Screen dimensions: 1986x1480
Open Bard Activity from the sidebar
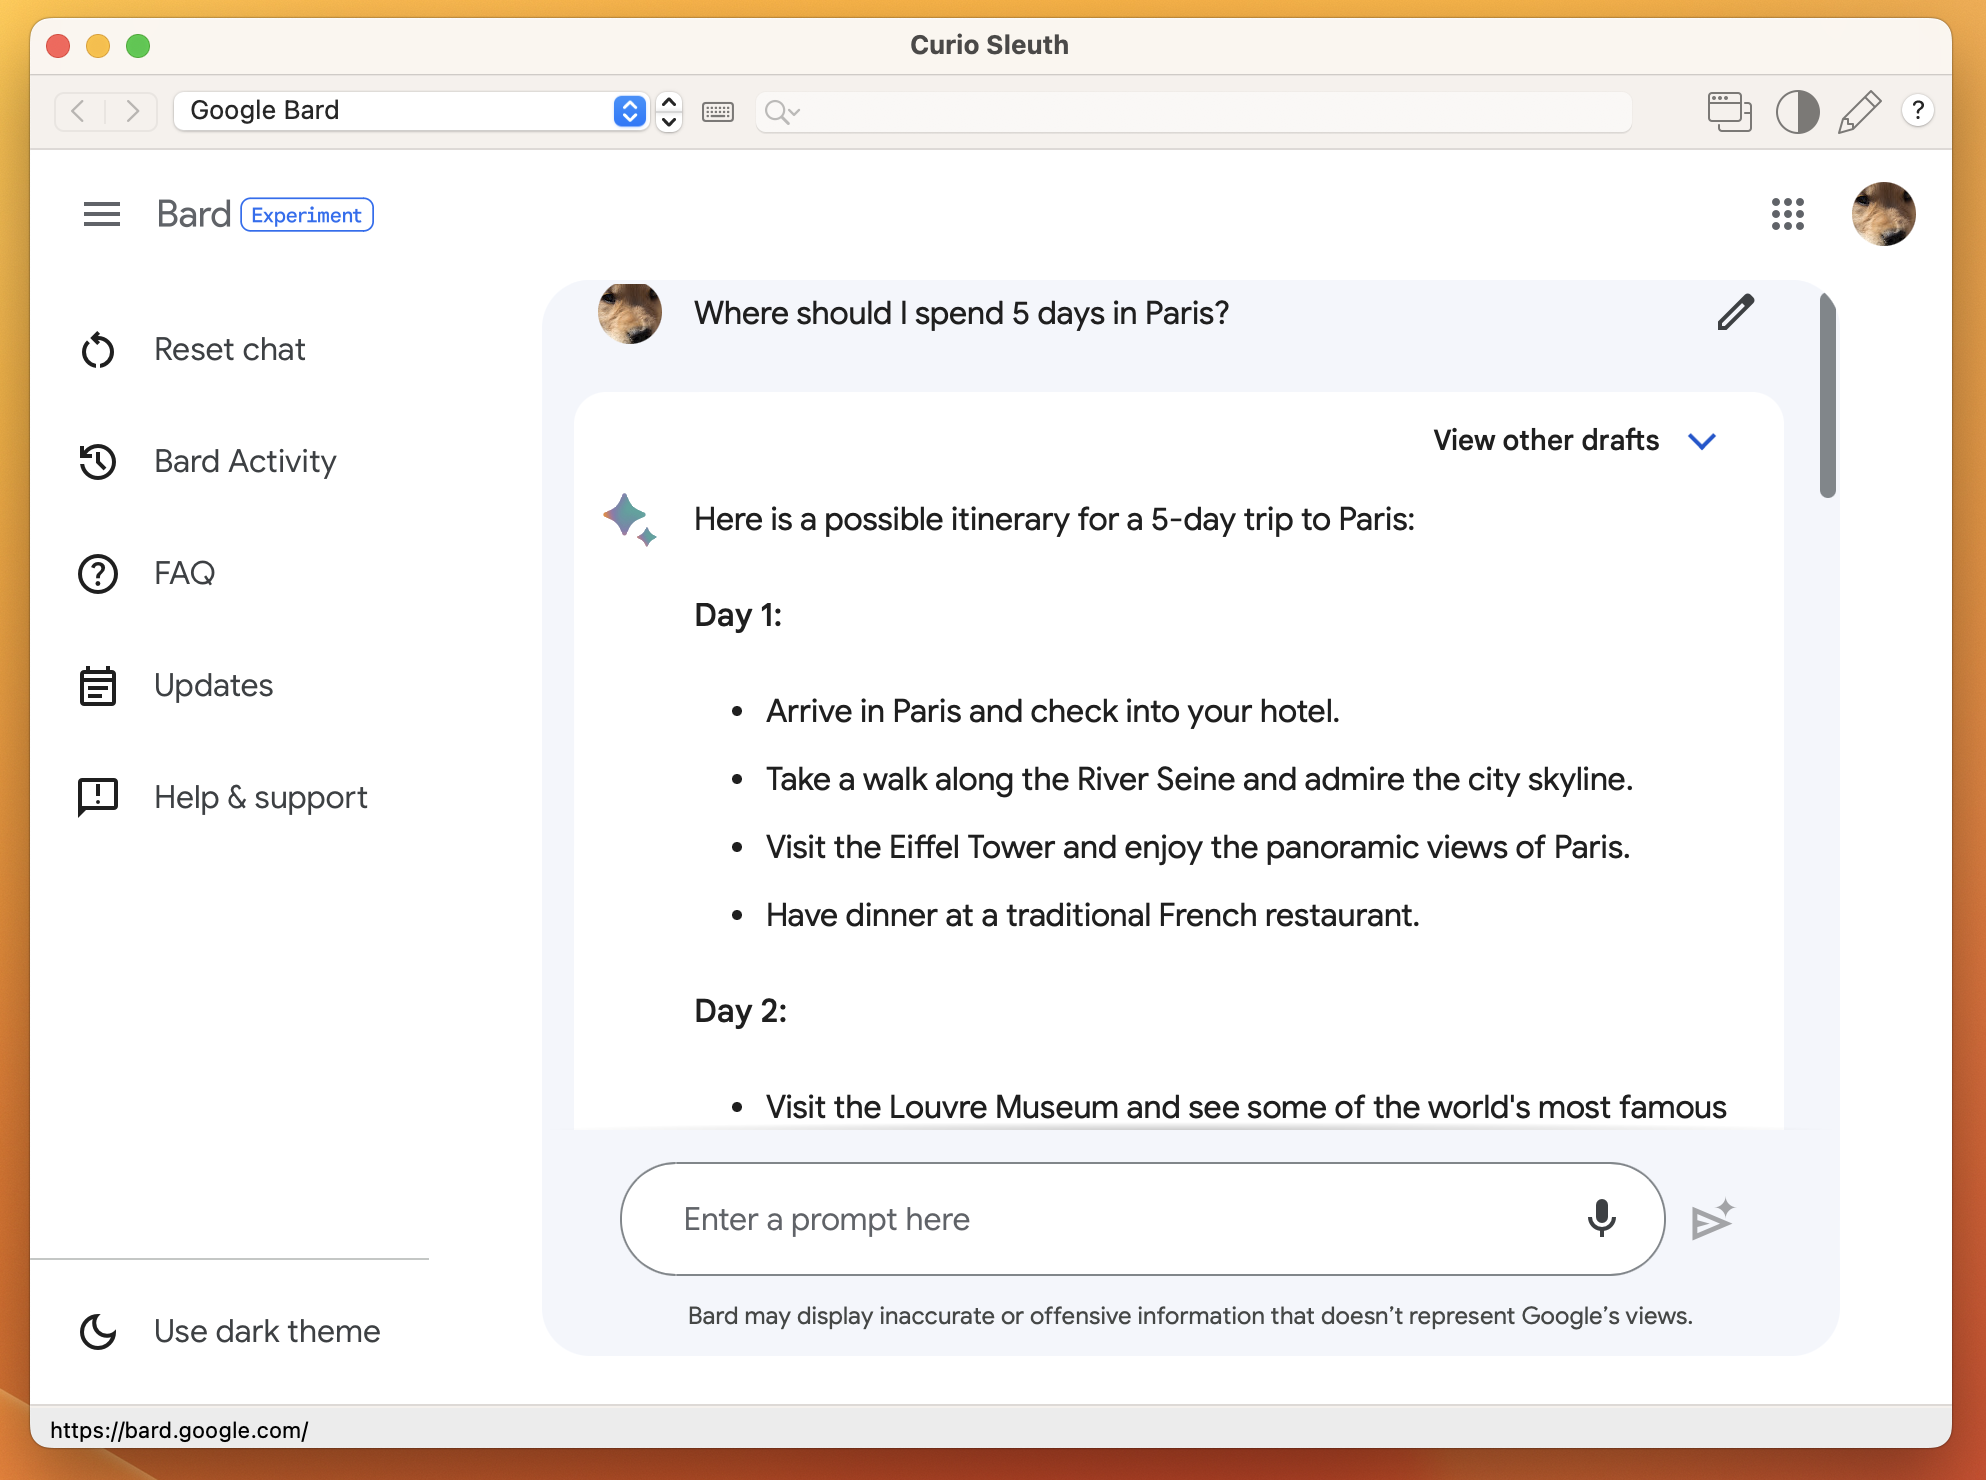[x=245, y=462]
